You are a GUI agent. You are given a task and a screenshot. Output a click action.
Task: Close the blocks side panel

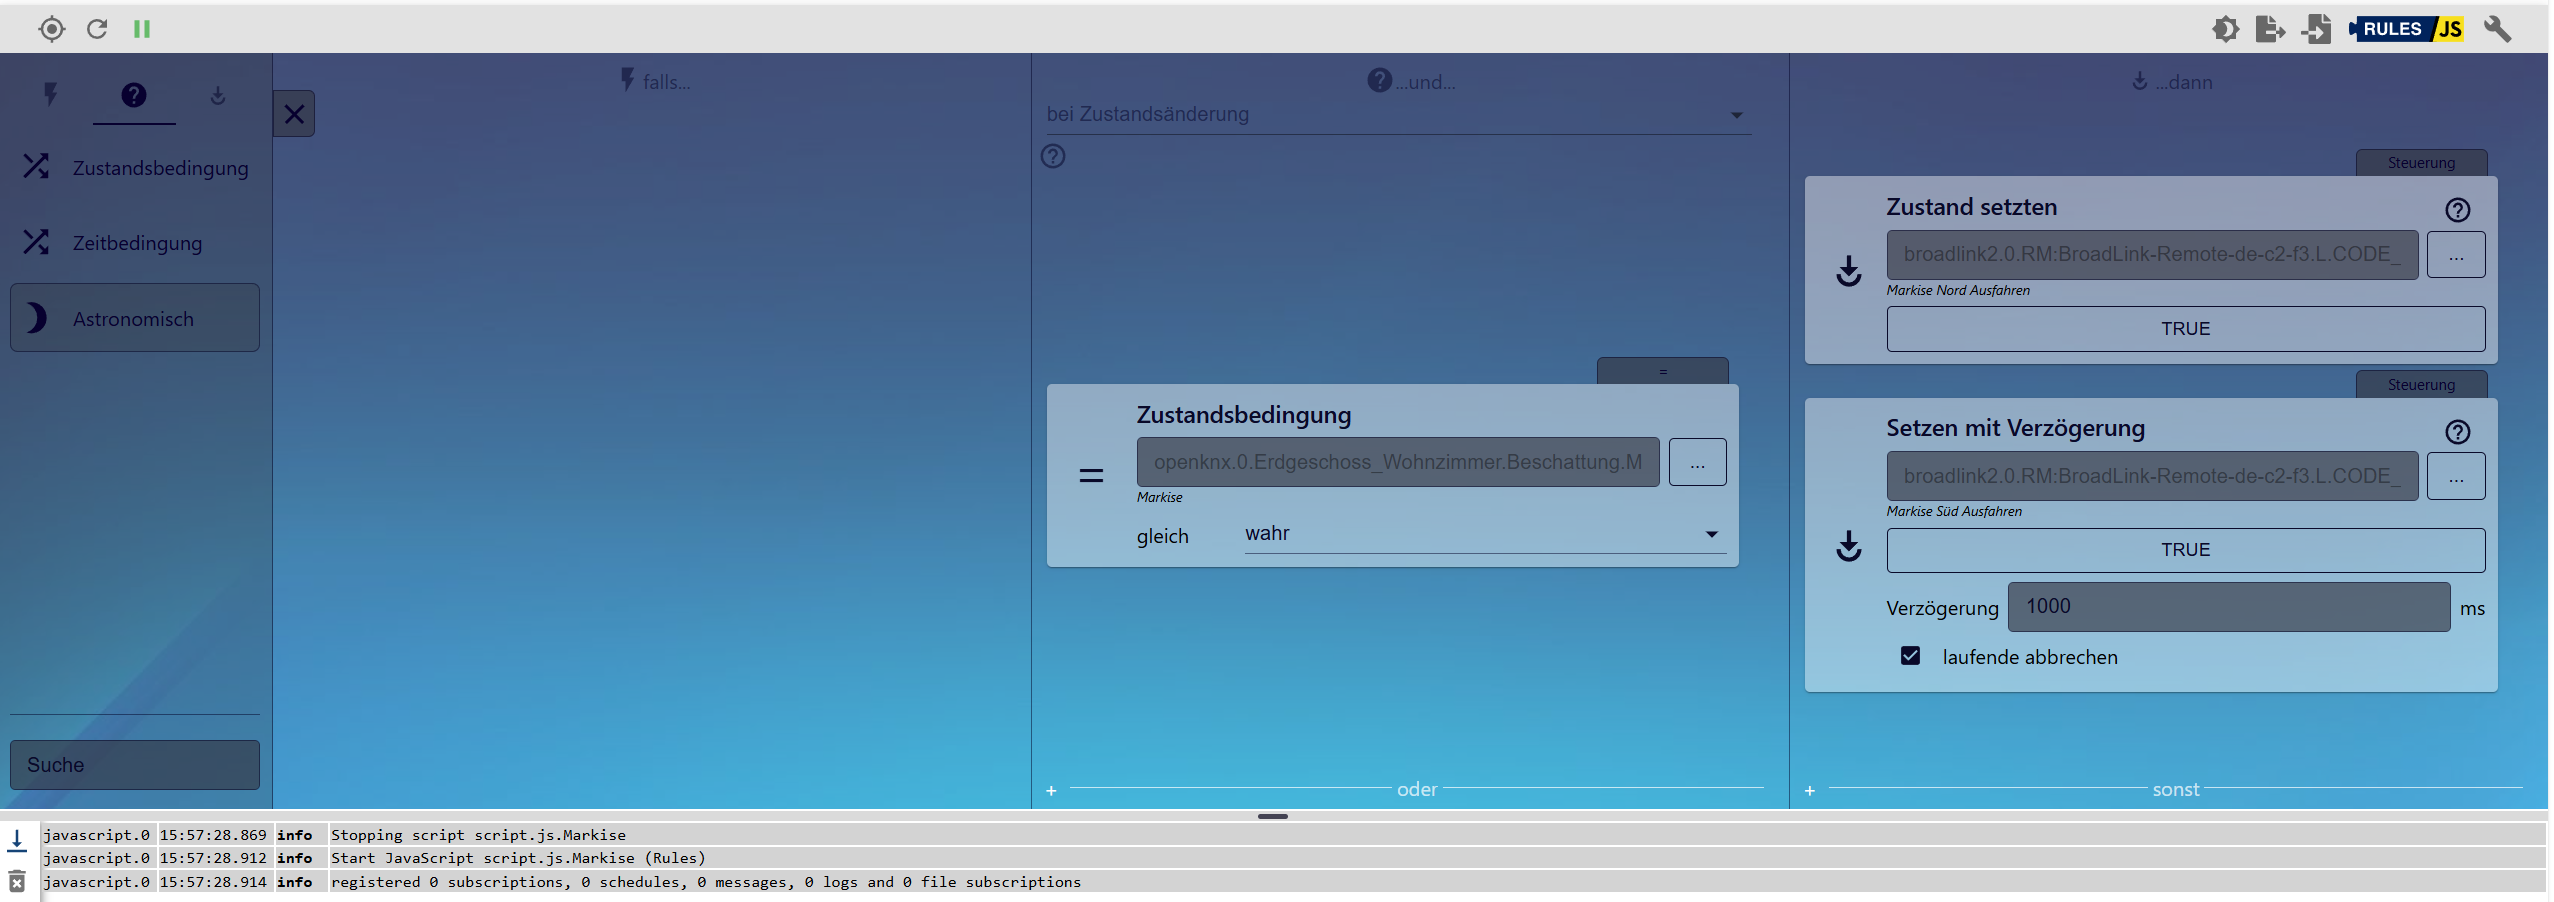click(294, 114)
